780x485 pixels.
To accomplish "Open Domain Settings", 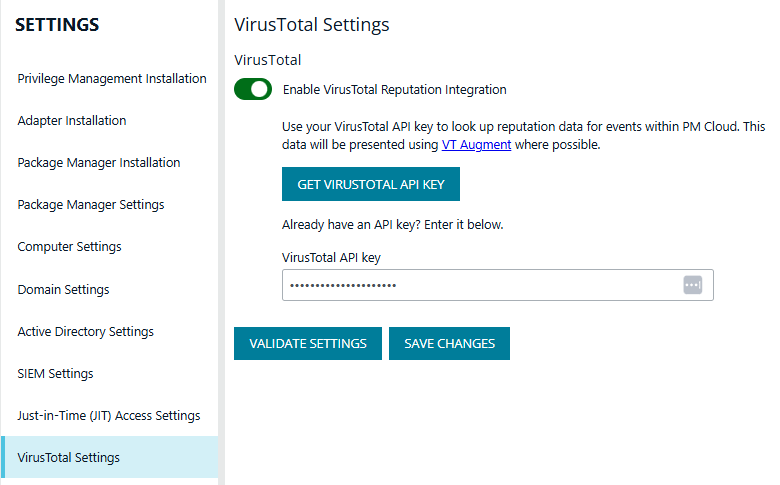I will click(63, 290).
